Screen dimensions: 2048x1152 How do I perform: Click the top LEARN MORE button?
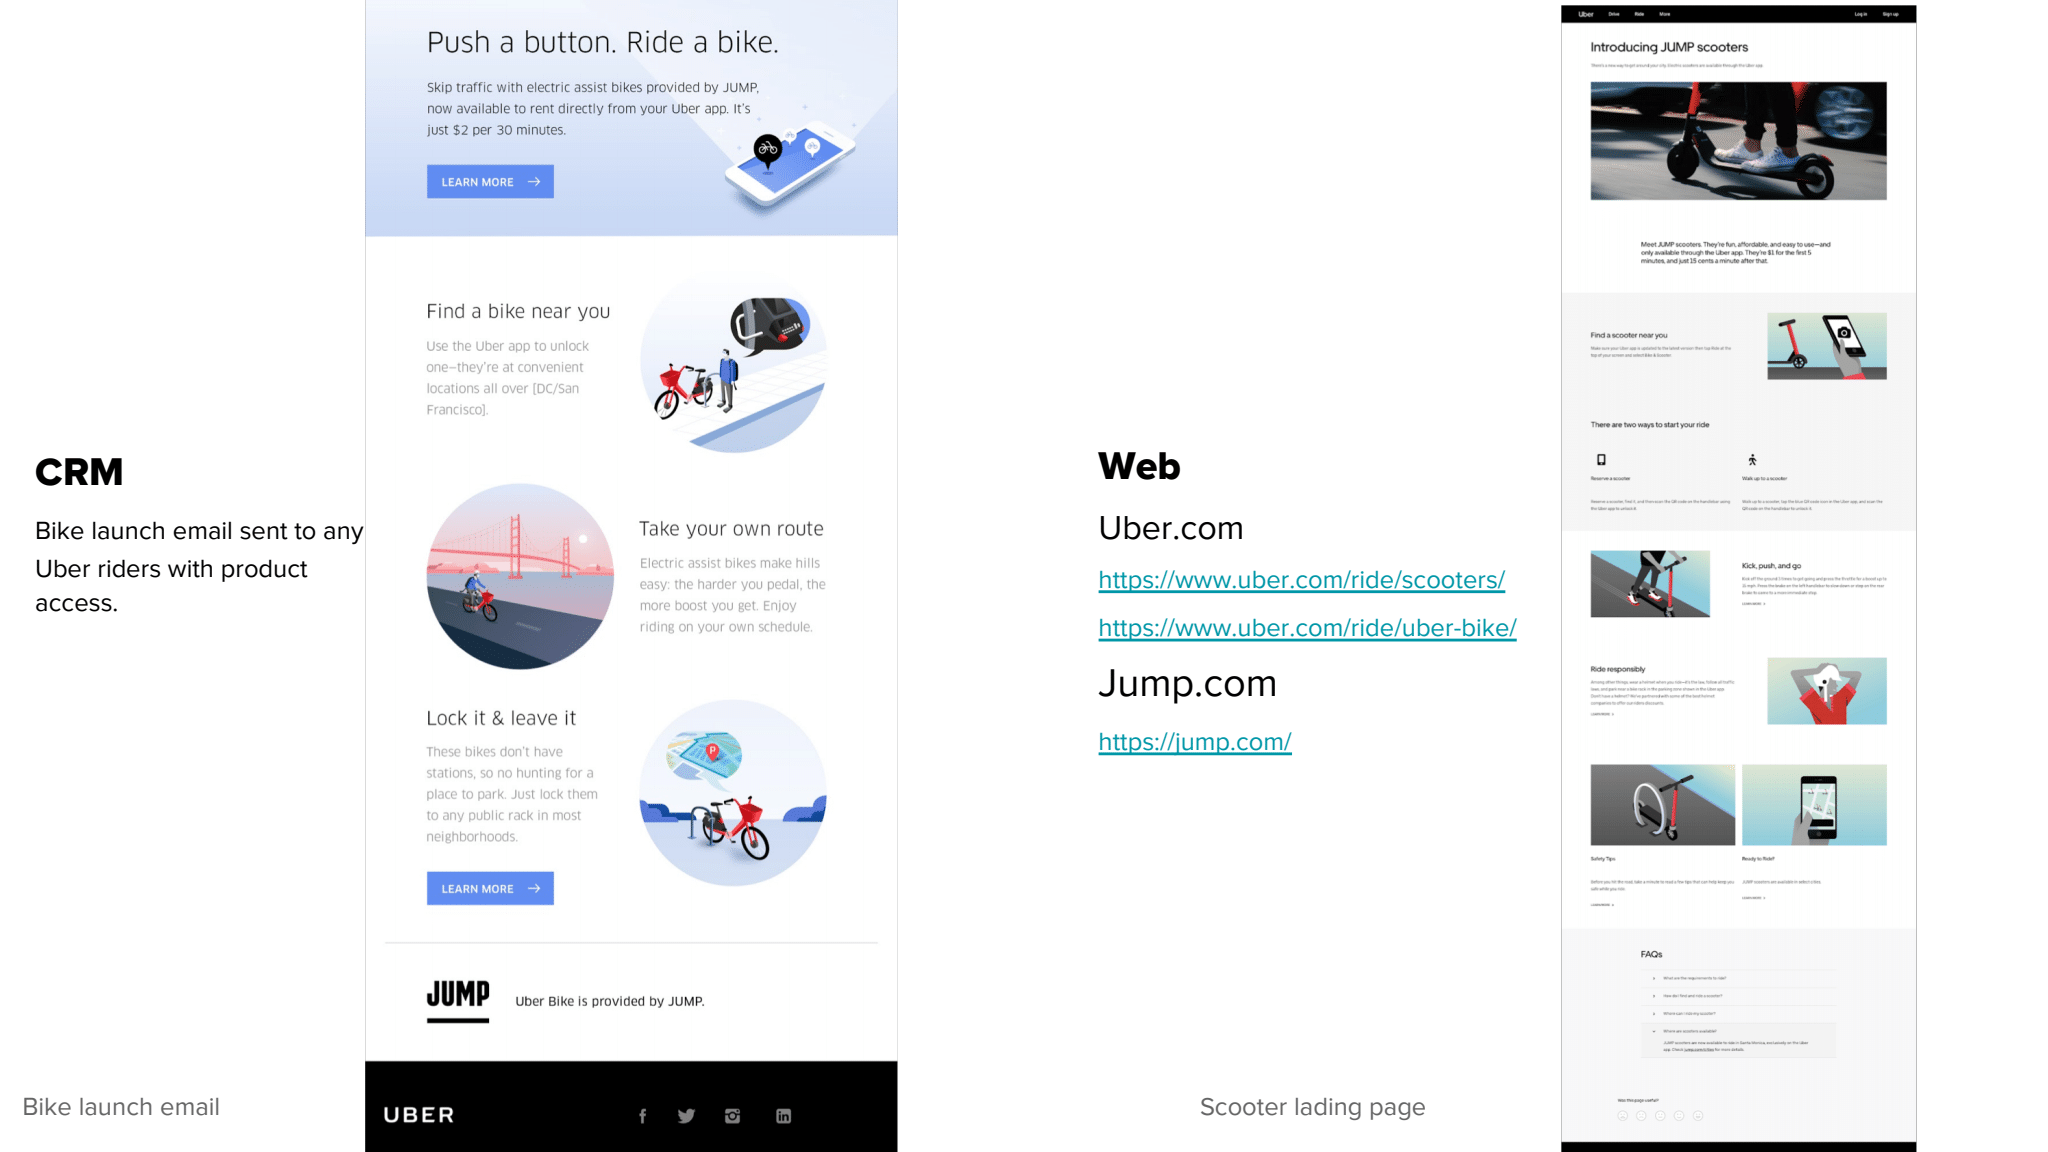[490, 182]
